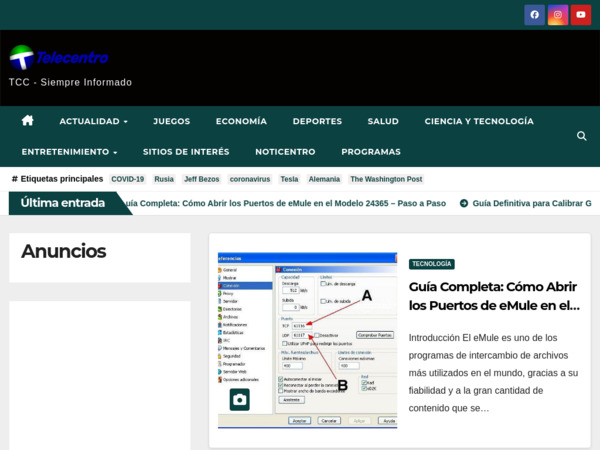Open article title Guía Completa: Cómo Abrir

[494, 296]
